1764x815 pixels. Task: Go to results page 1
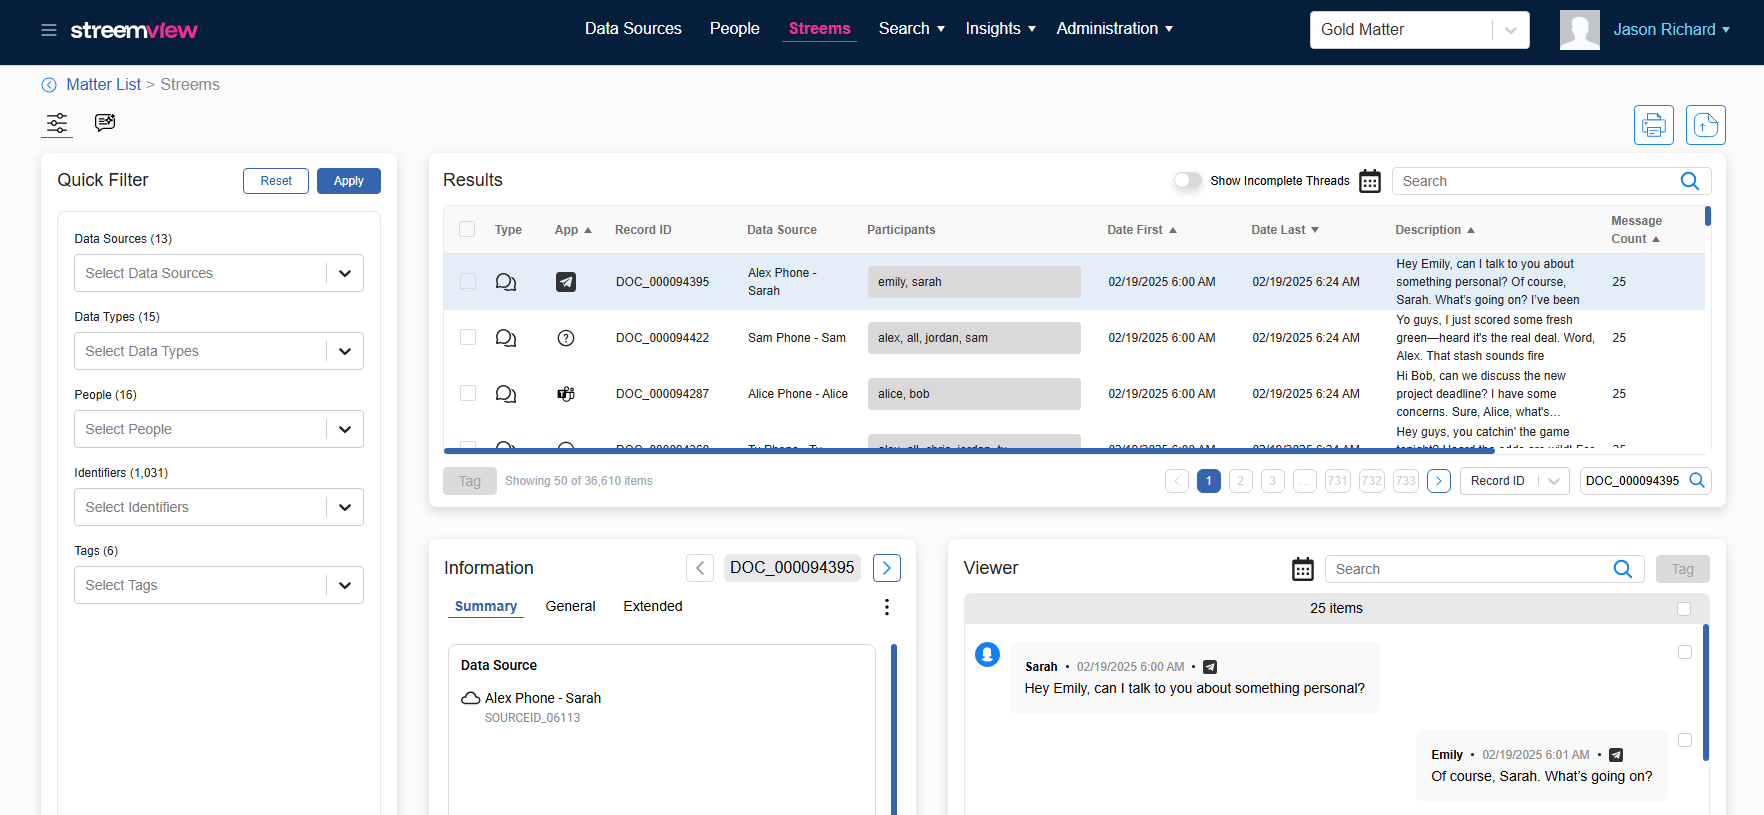[1209, 481]
